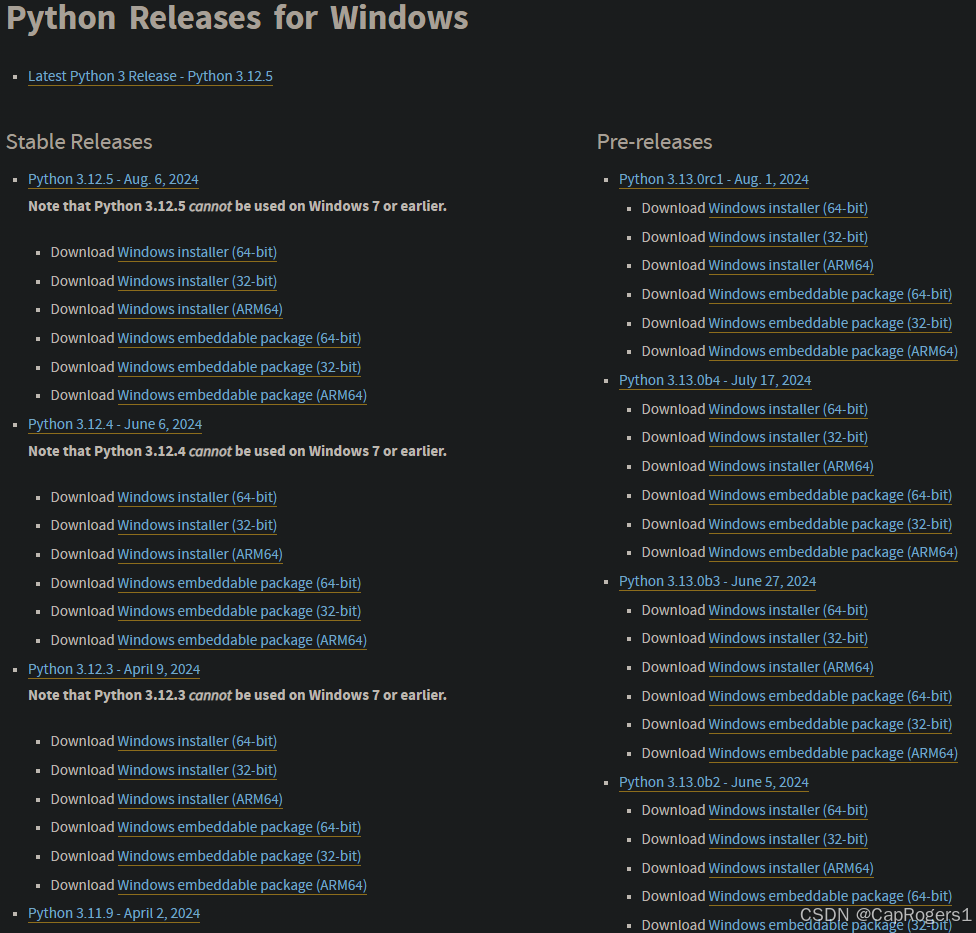Image resolution: width=976 pixels, height=933 pixels.
Task: Get Python 3.12.4 embeddable package (32-bit)
Action: click(x=239, y=611)
